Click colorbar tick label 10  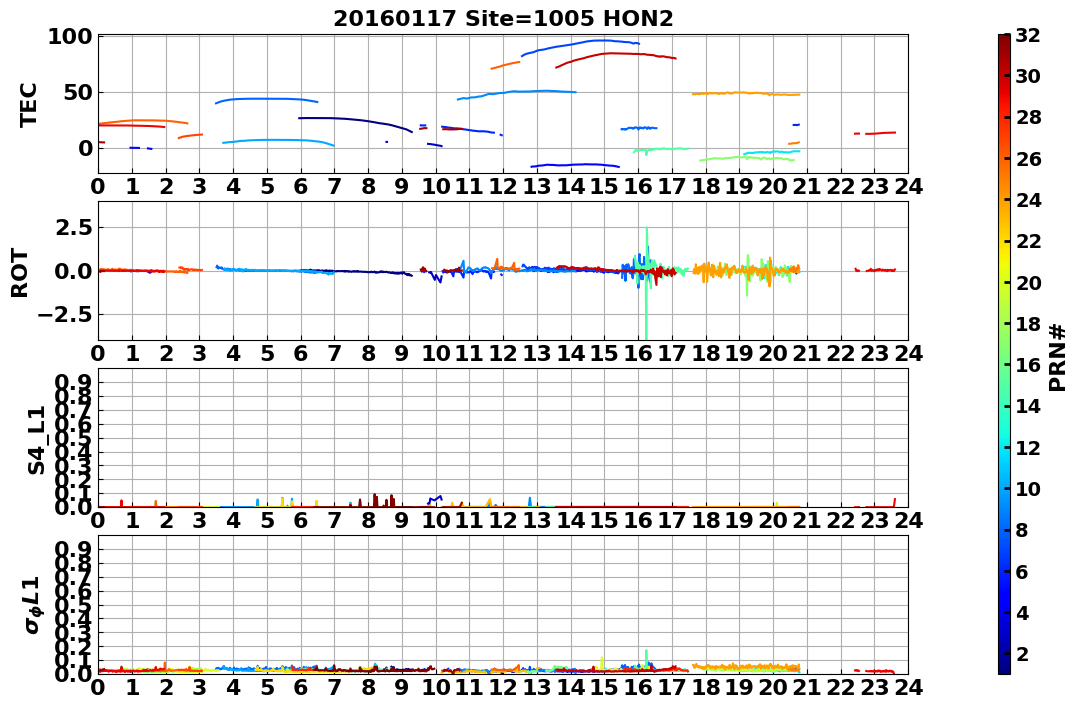pos(1028,488)
